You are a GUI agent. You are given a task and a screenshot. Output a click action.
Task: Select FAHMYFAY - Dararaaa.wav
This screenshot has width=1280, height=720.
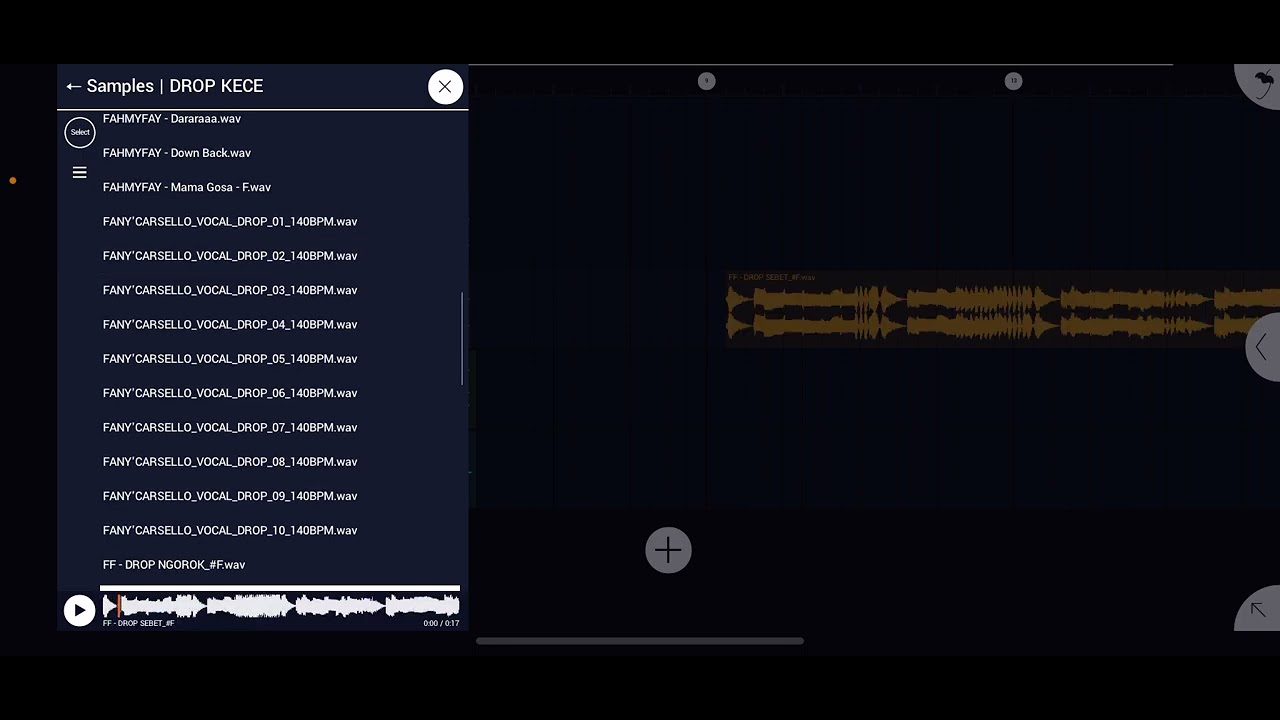(172, 119)
